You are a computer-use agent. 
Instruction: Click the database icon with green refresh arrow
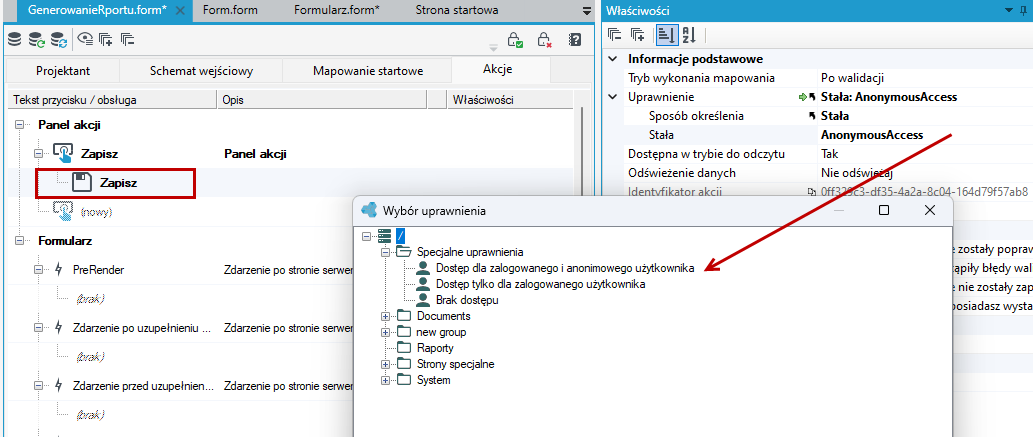pos(37,40)
